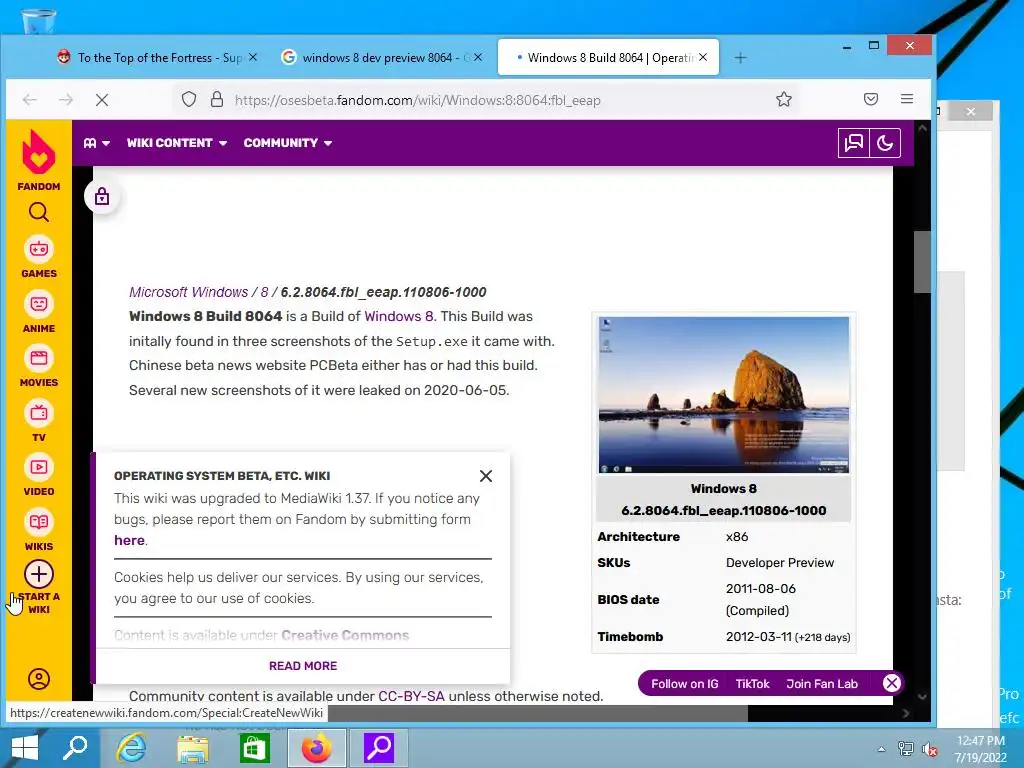Click the breadcrumb link 8
The image size is (1024, 768).
click(x=264, y=292)
